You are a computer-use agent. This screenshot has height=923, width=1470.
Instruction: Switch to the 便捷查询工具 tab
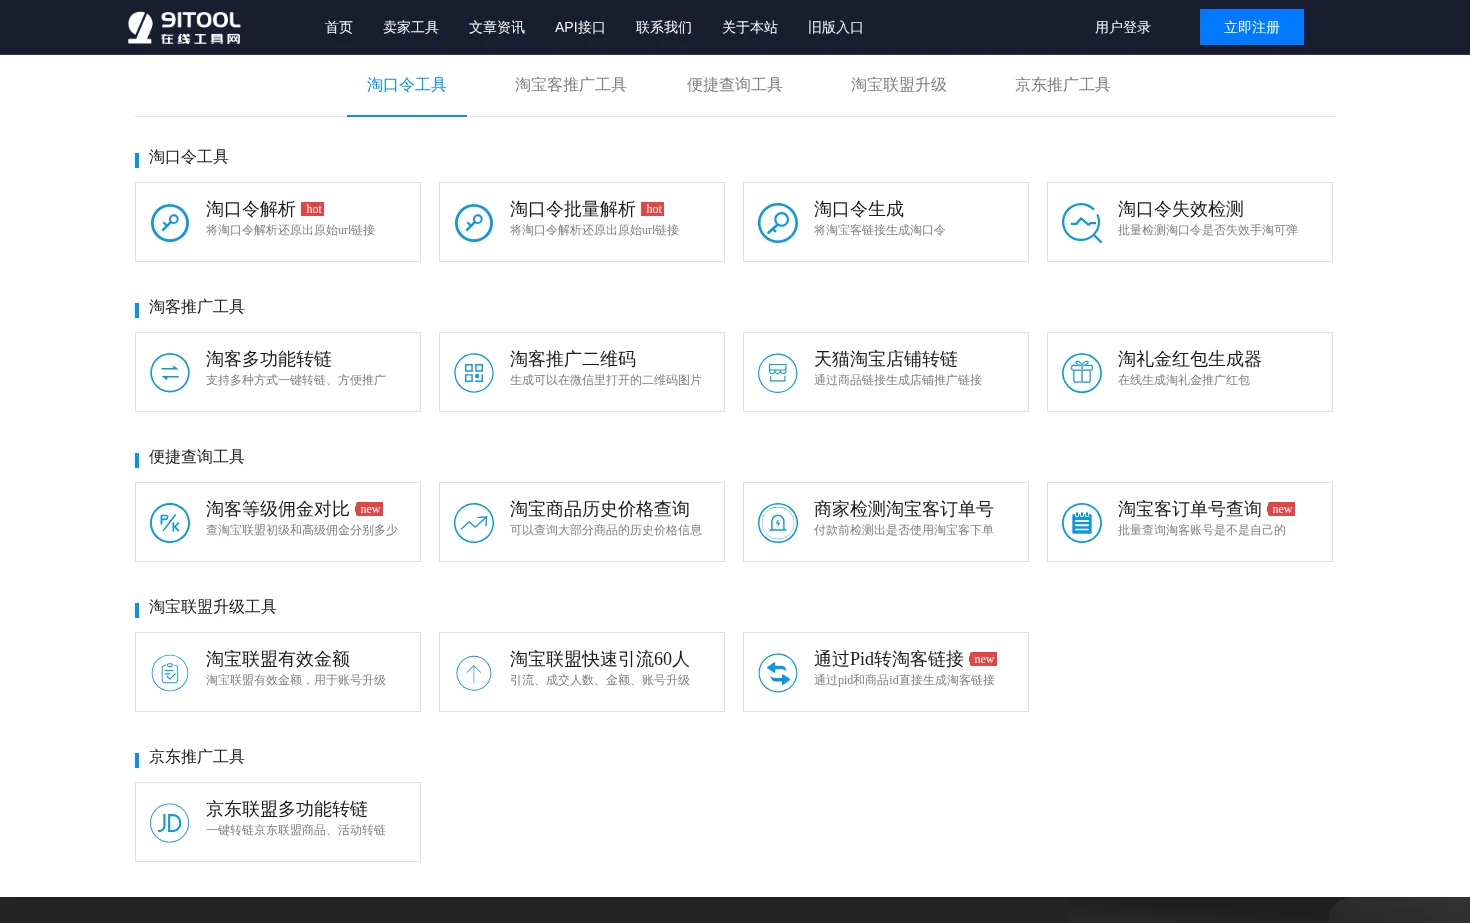(x=735, y=85)
